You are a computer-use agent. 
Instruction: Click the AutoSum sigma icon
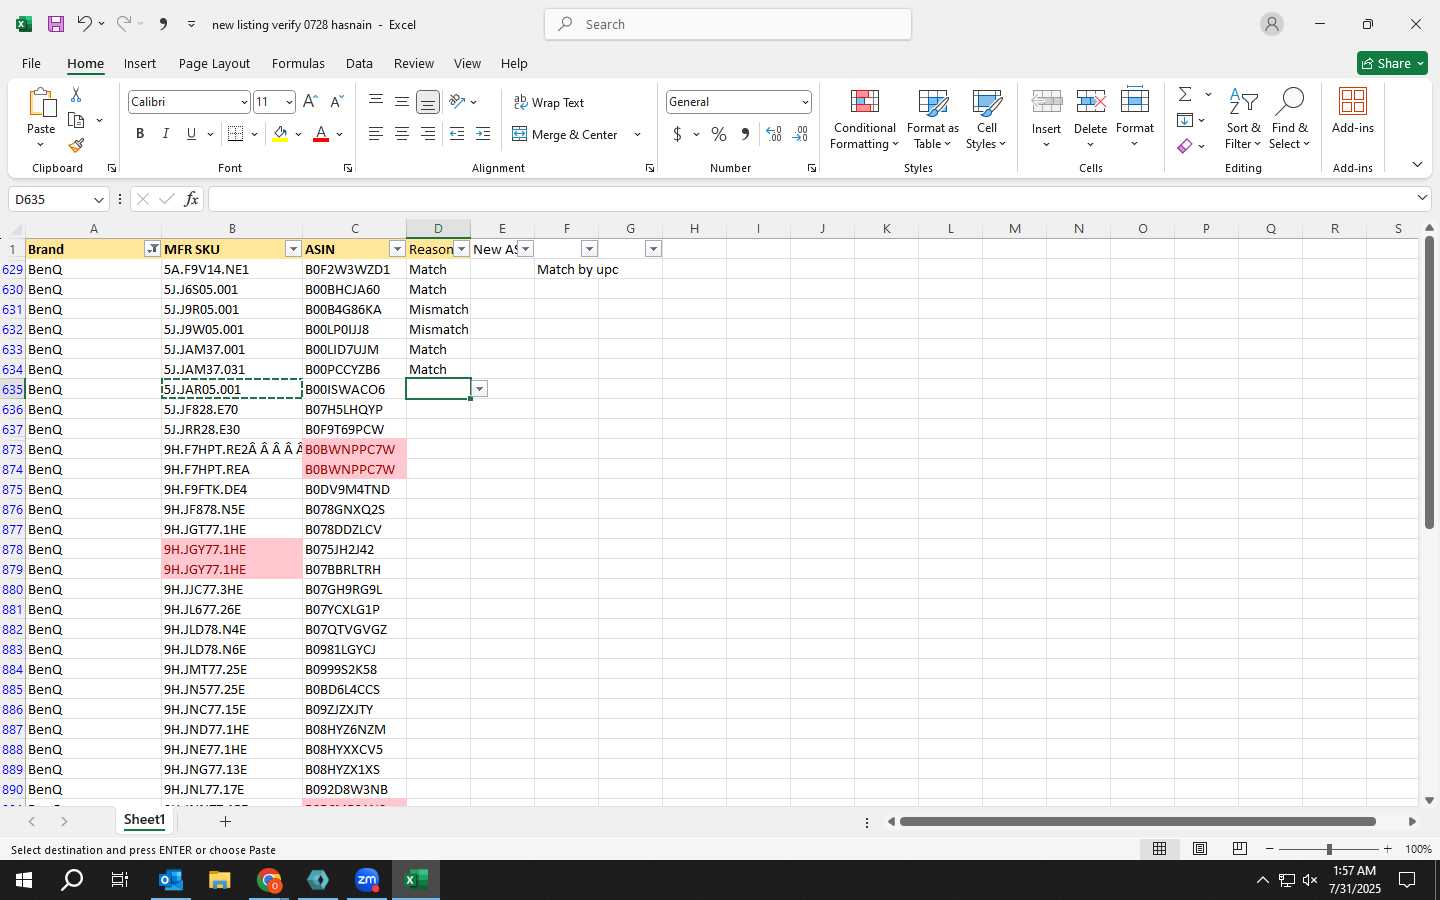point(1185,94)
